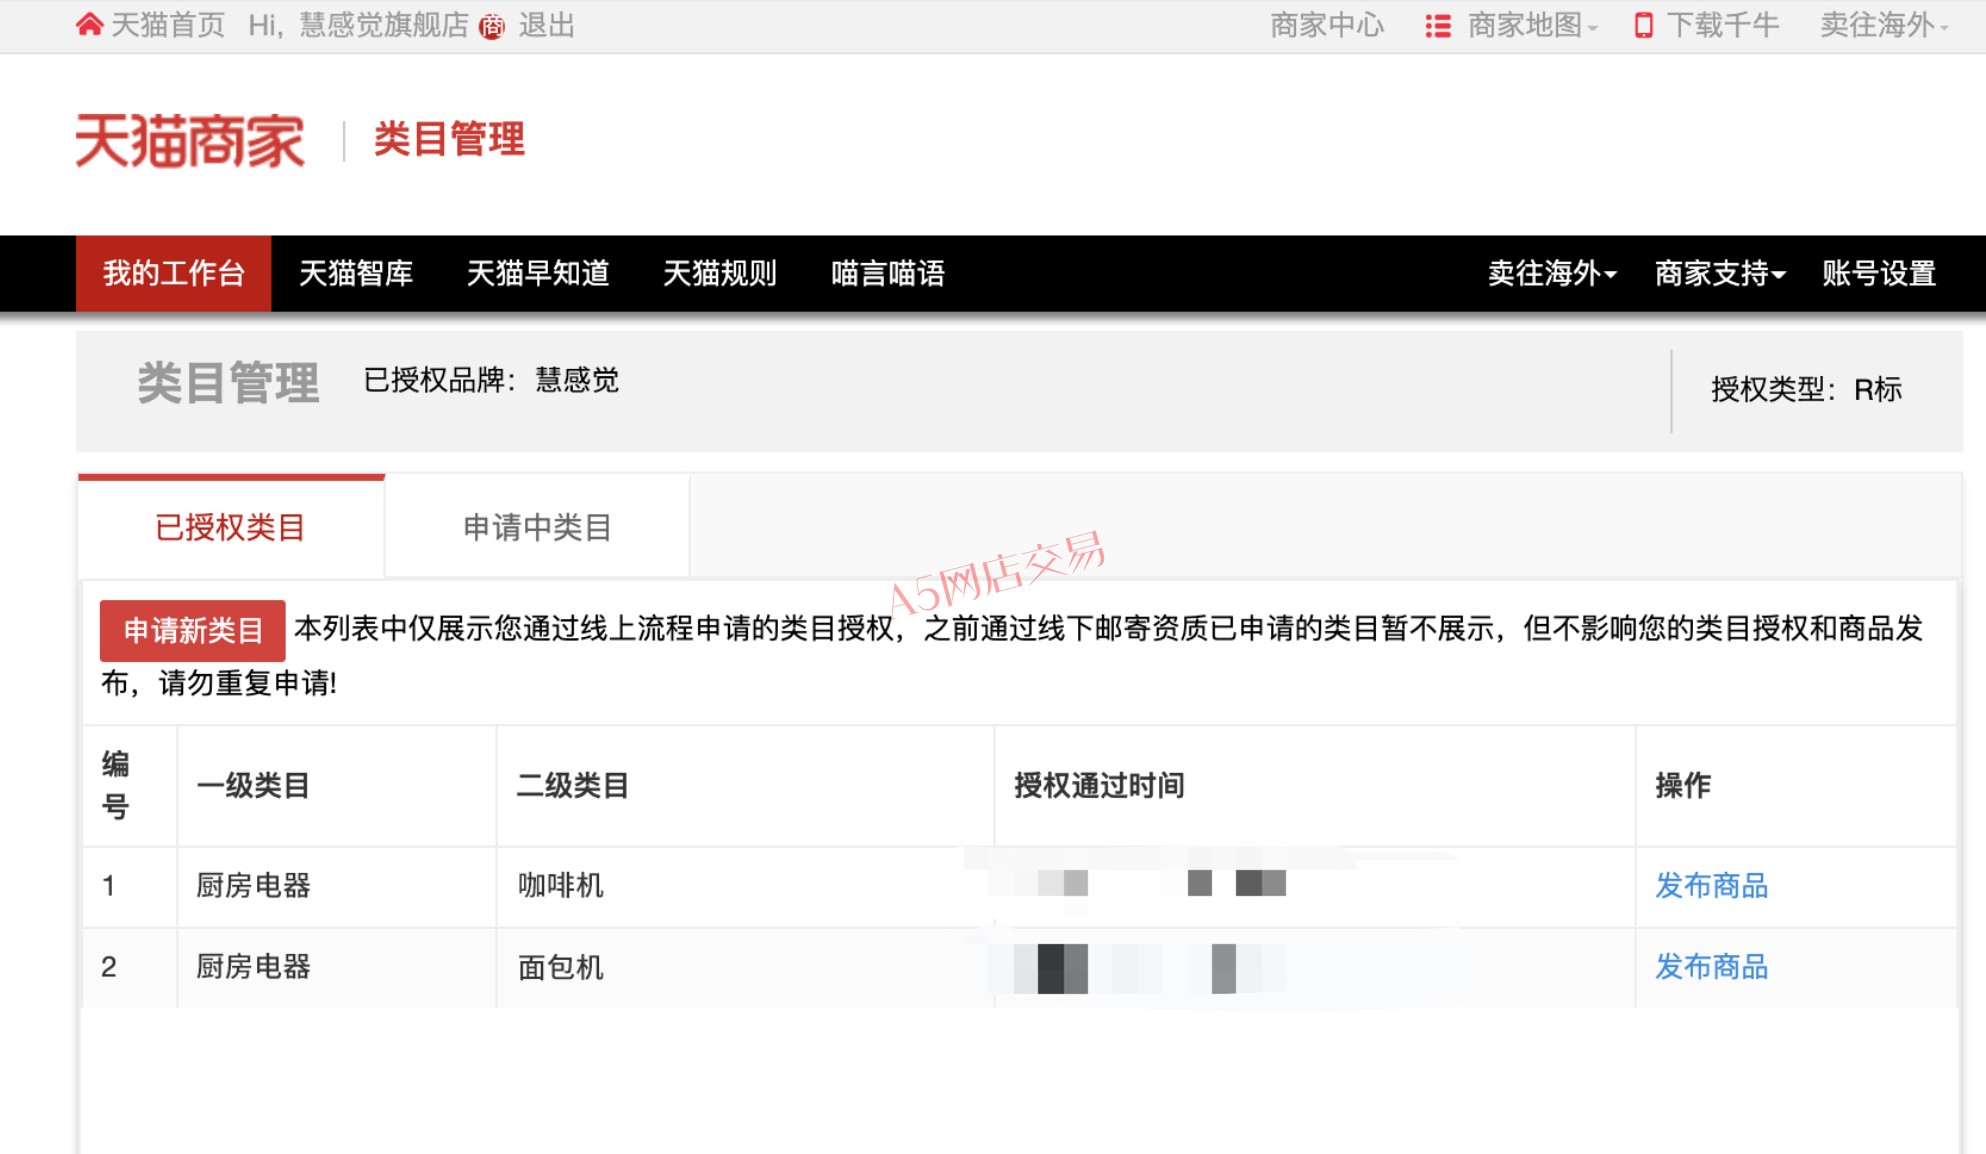Click the merchant badge icon after 慧感觉旗舰店

click(x=492, y=27)
